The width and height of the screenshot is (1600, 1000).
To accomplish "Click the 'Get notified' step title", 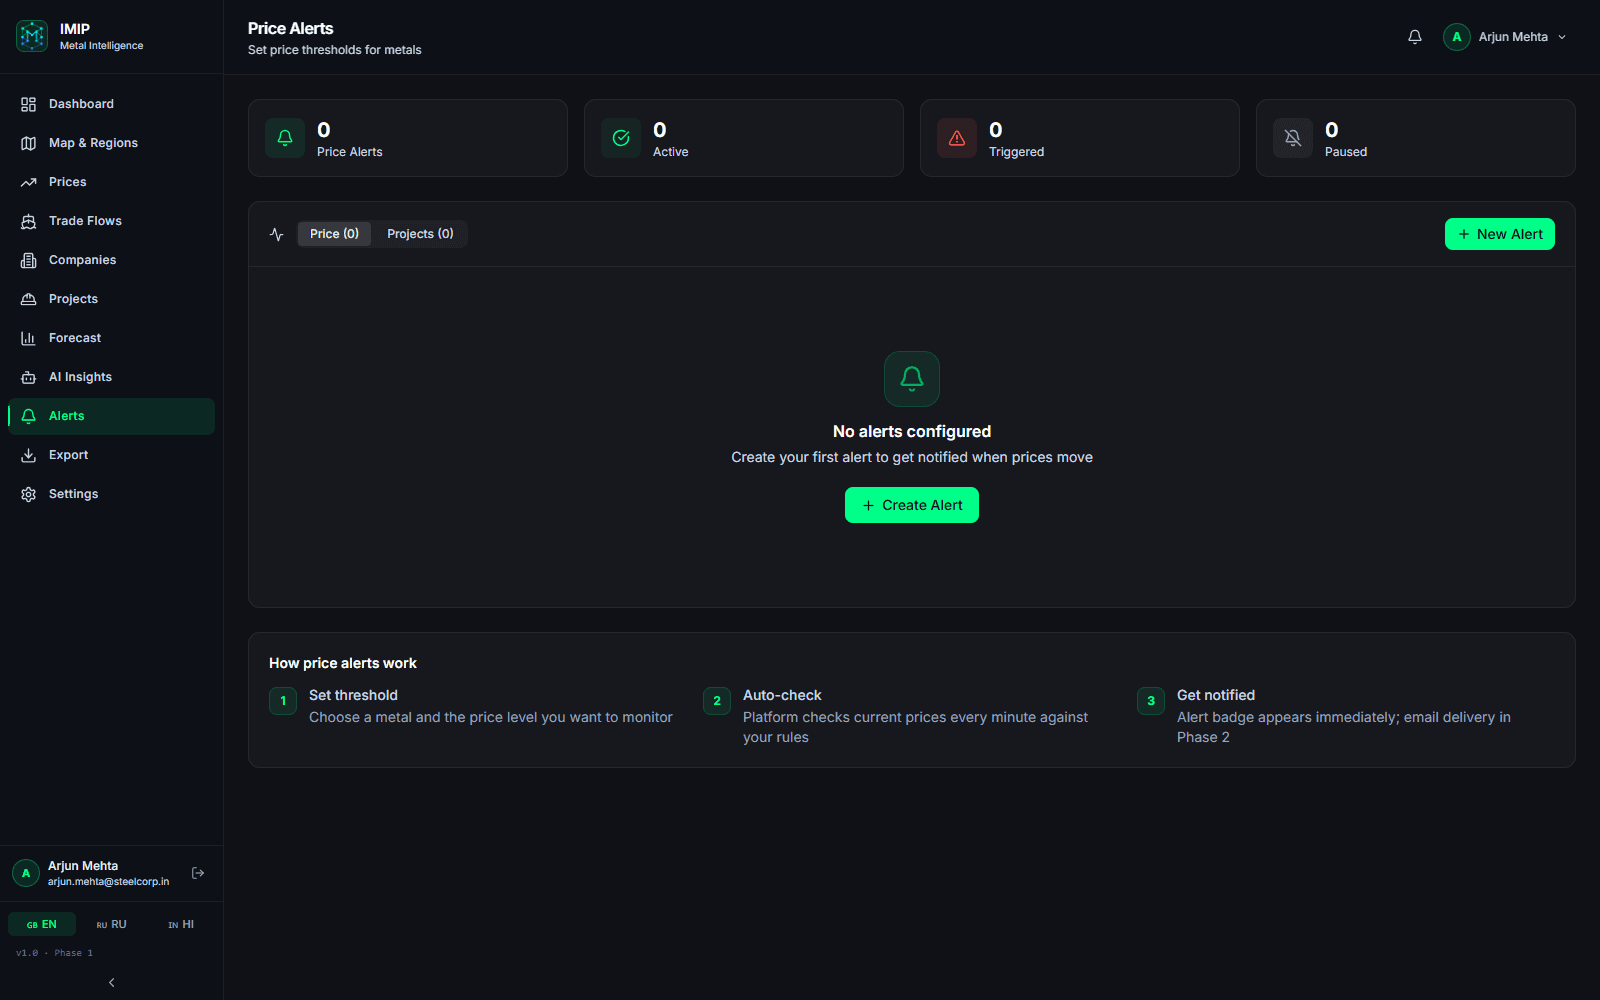I will [x=1216, y=695].
